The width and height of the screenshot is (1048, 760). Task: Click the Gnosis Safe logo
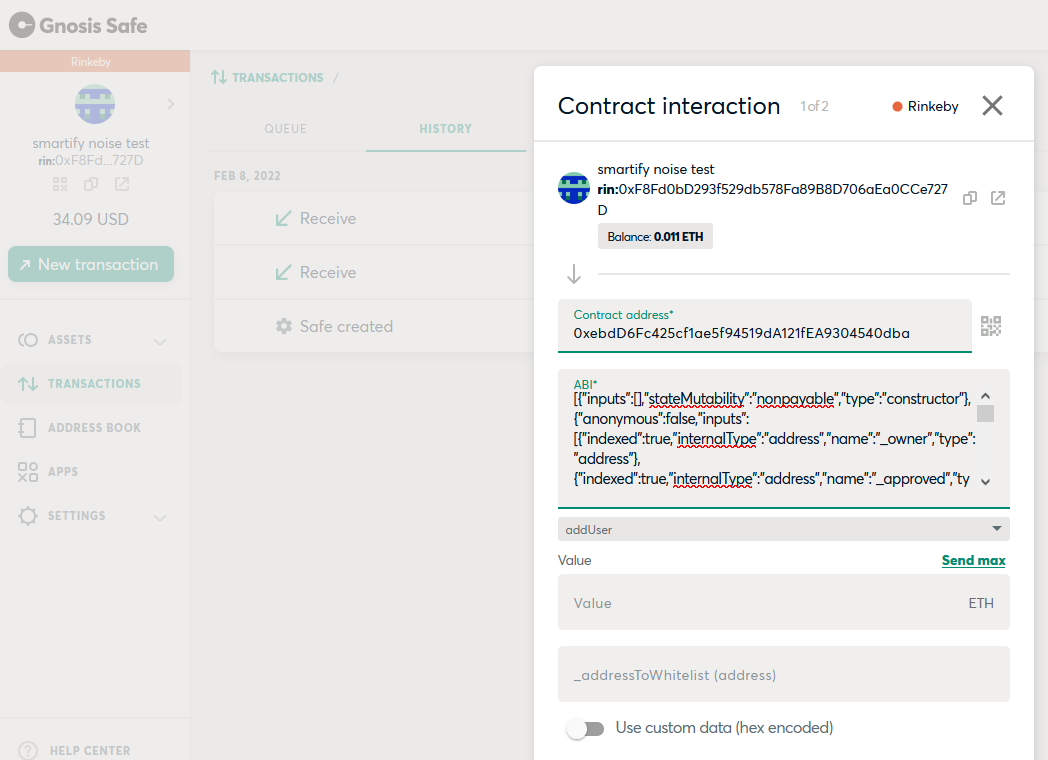tap(78, 25)
